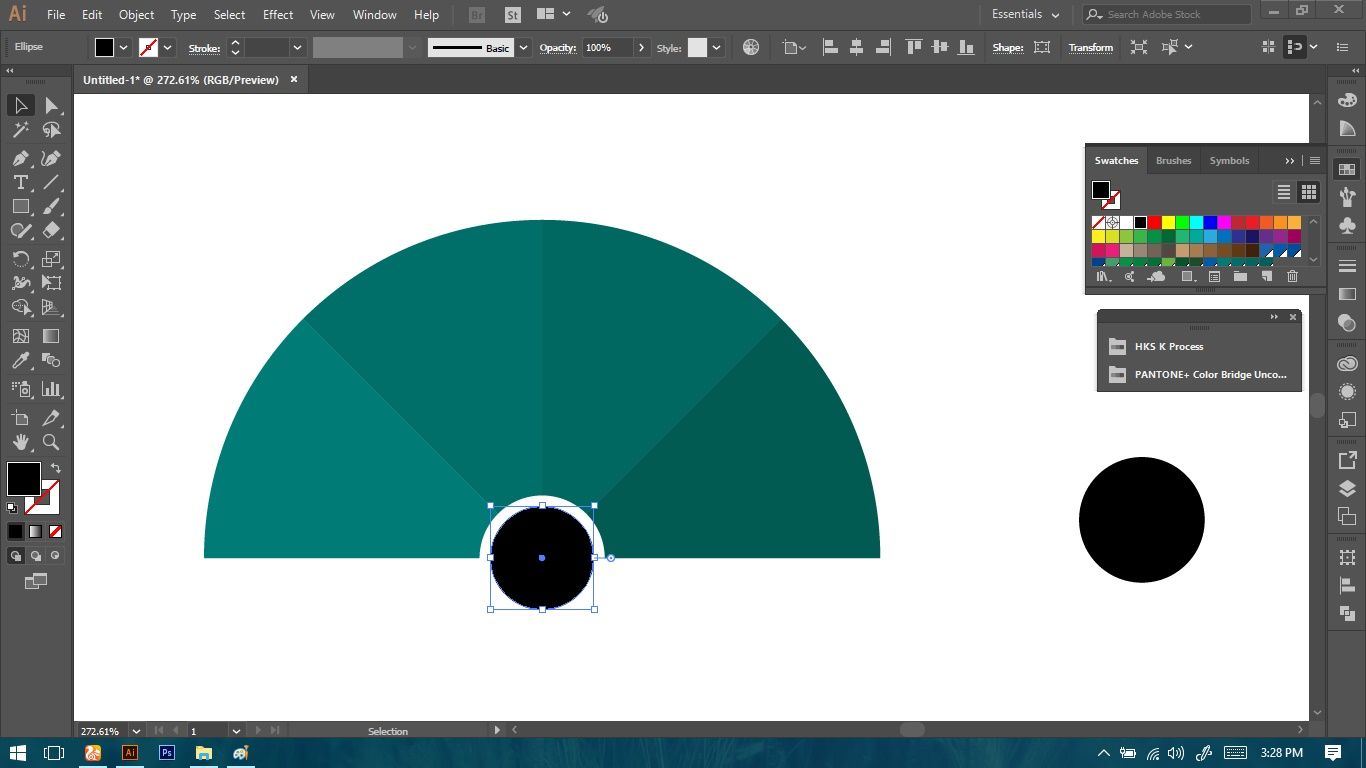Open the File menu
Viewport: 1366px width, 768px height.
tap(56, 15)
